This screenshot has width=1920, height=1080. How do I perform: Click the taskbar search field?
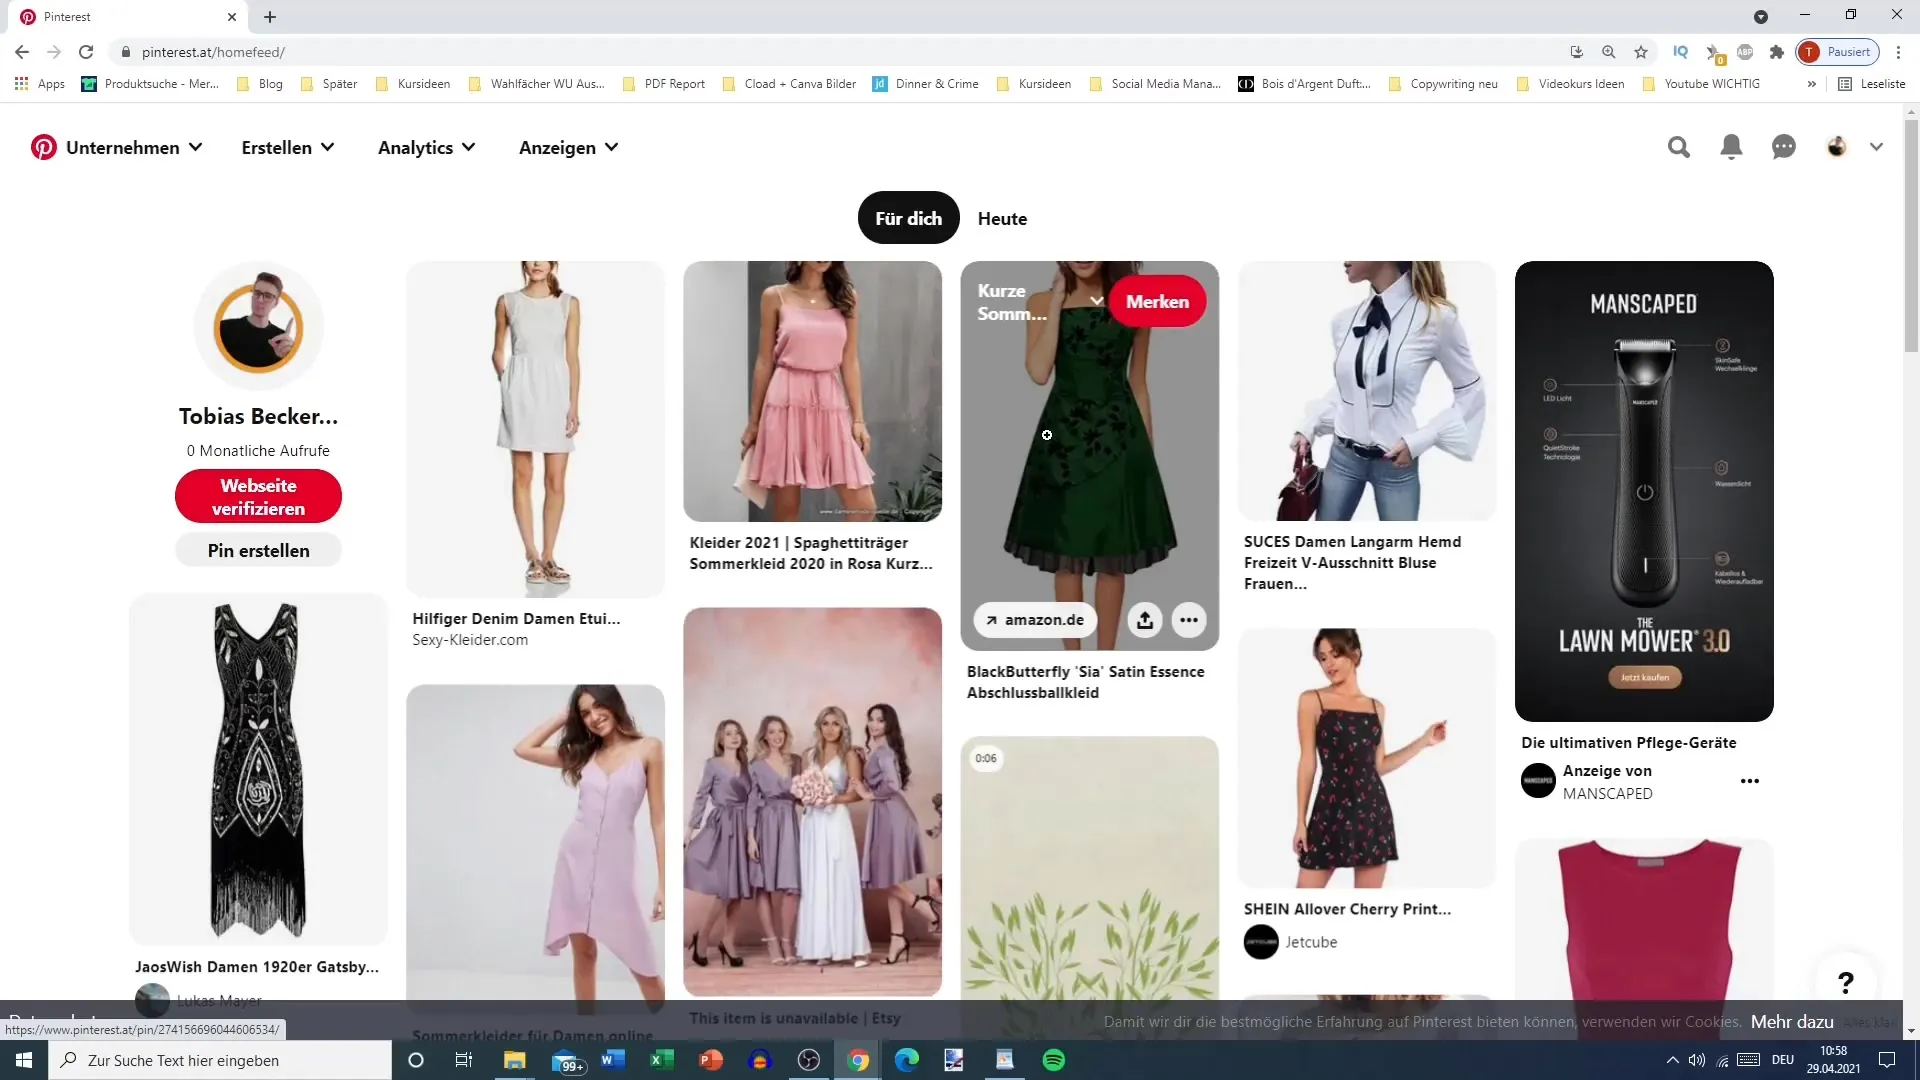(x=220, y=1060)
